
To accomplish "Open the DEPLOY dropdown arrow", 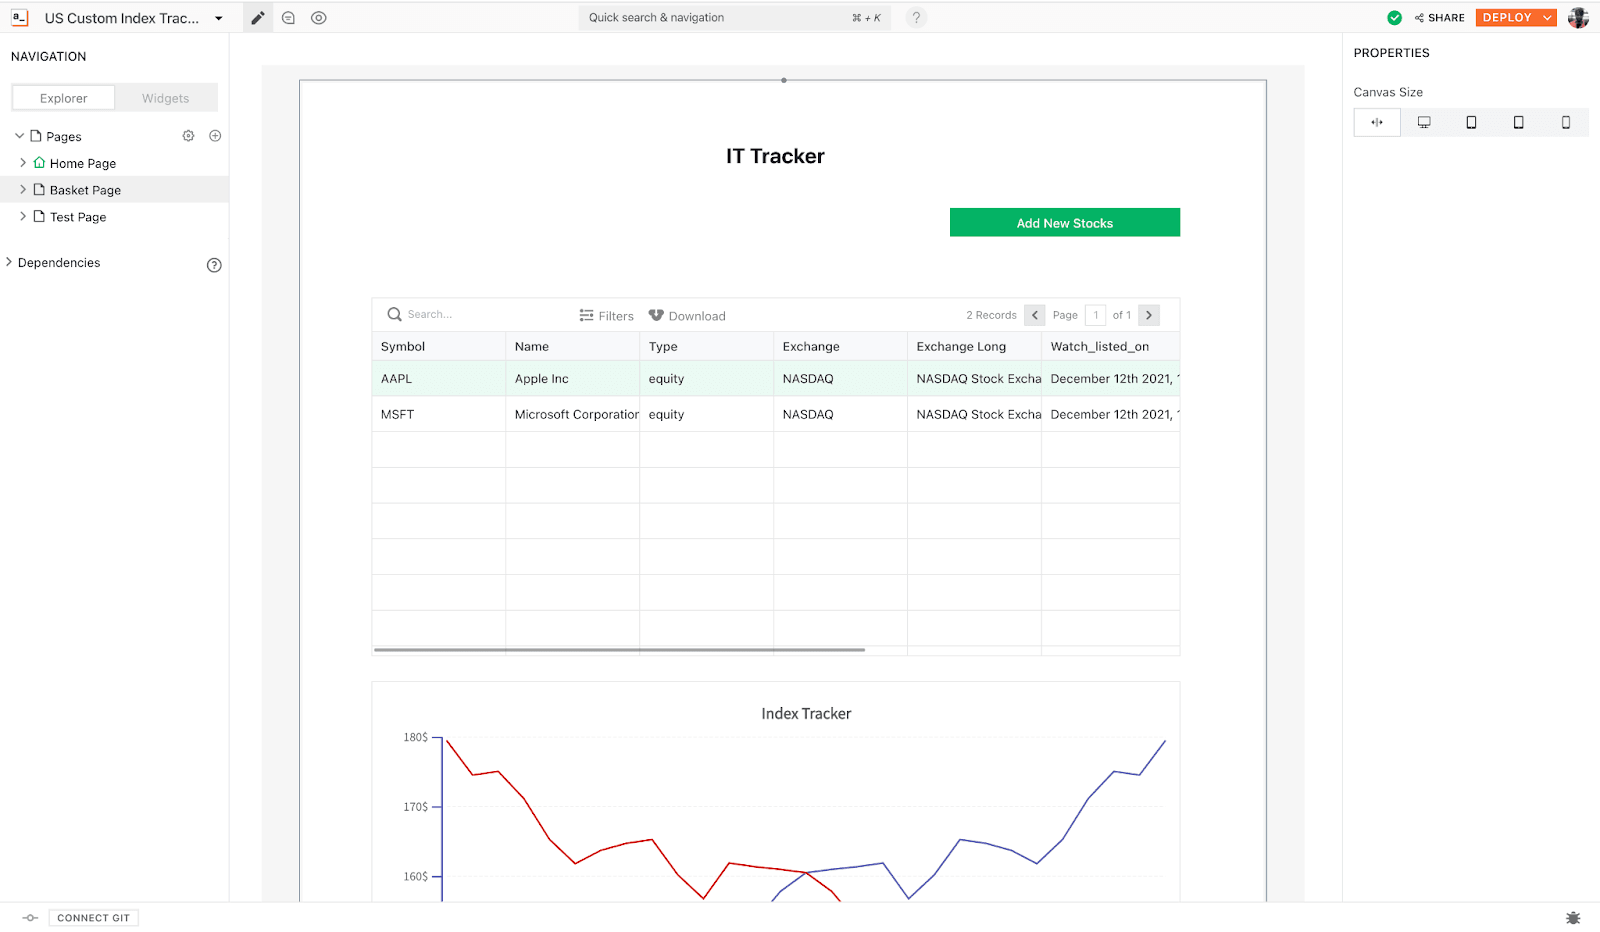I will pos(1547,18).
